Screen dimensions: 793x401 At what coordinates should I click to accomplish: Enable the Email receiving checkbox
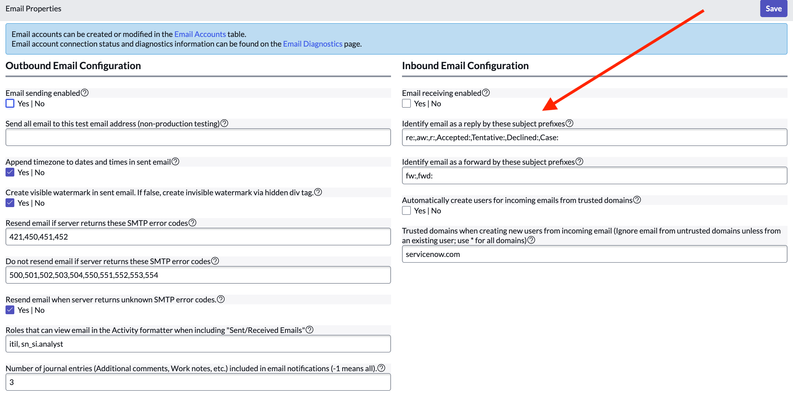pyautogui.click(x=406, y=104)
